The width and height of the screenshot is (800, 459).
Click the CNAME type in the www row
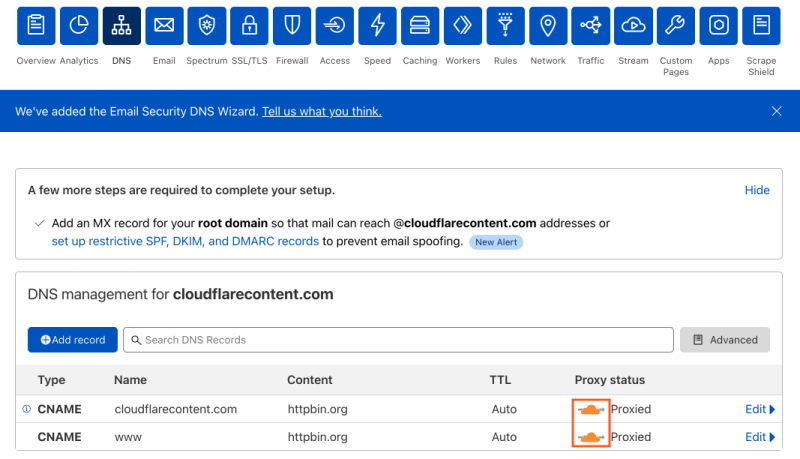point(59,437)
